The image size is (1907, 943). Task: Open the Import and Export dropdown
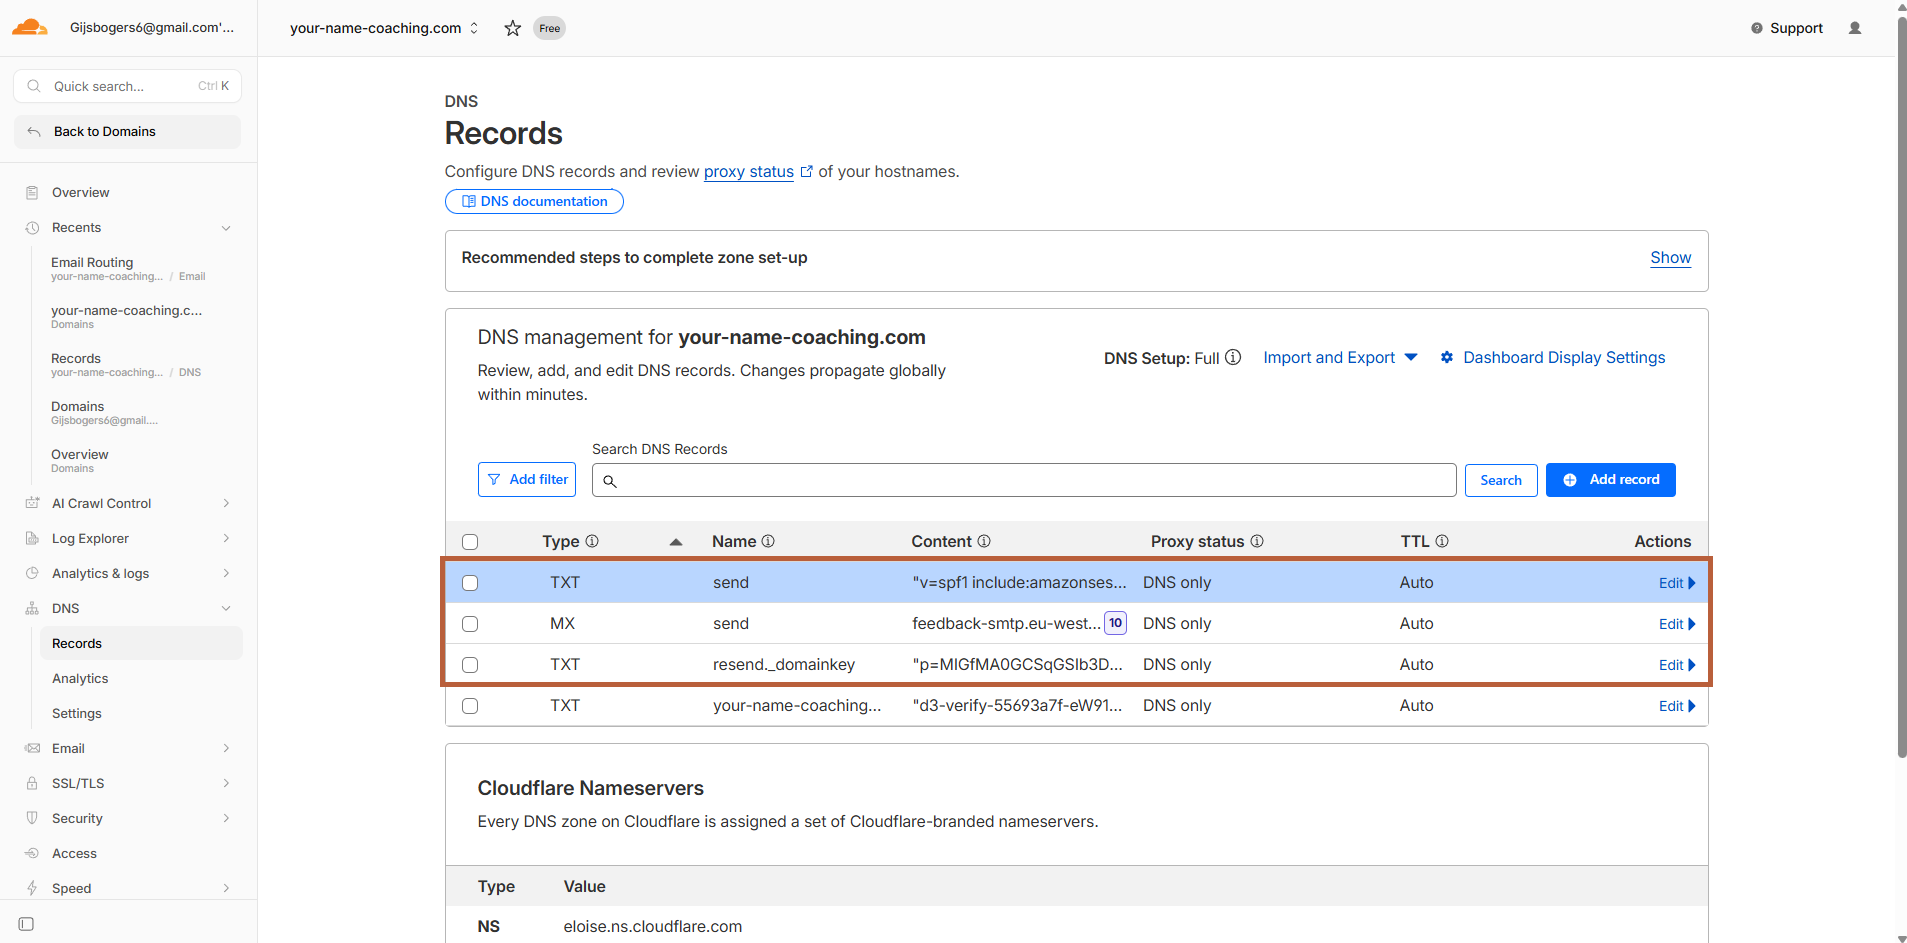1340,357
